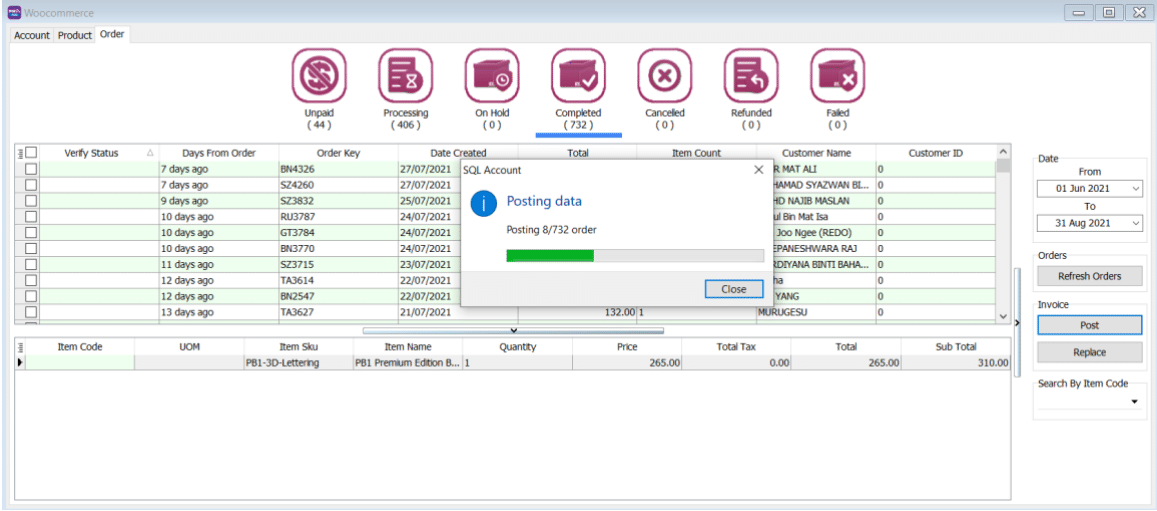The image size is (1157, 511).
Task: Open the Processing orders filter icon
Action: click(x=405, y=75)
